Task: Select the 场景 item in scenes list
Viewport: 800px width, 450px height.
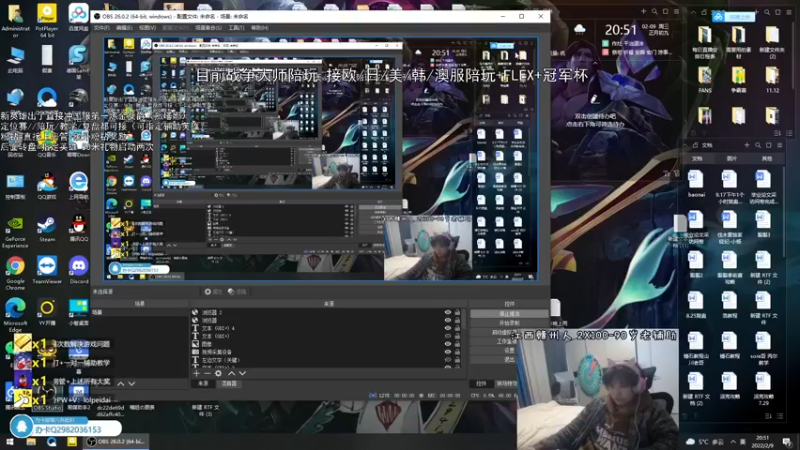Action: [x=139, y=312]
